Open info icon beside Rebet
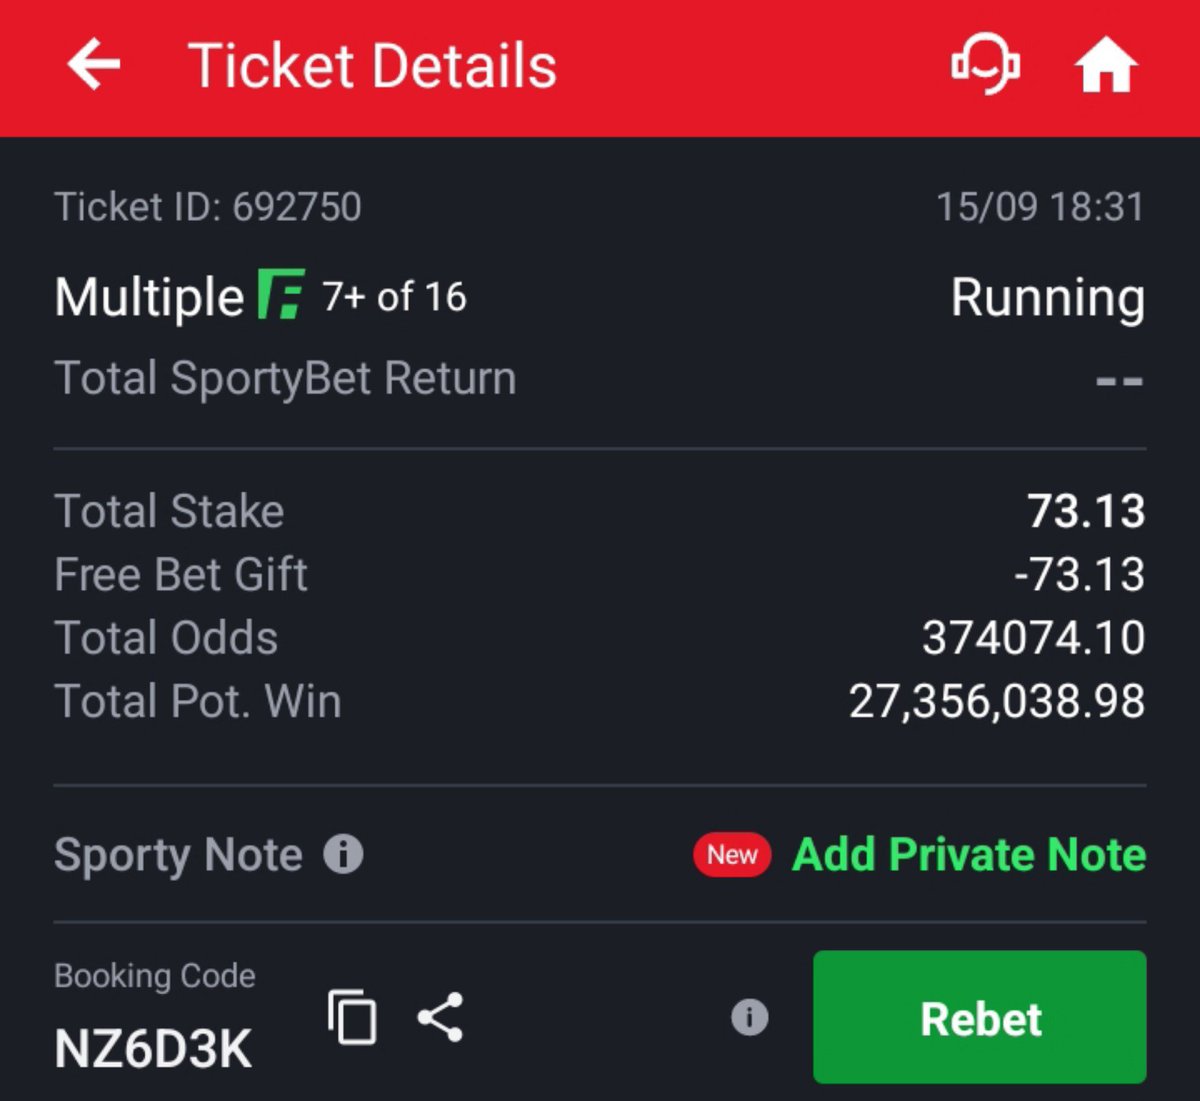 750,1017
